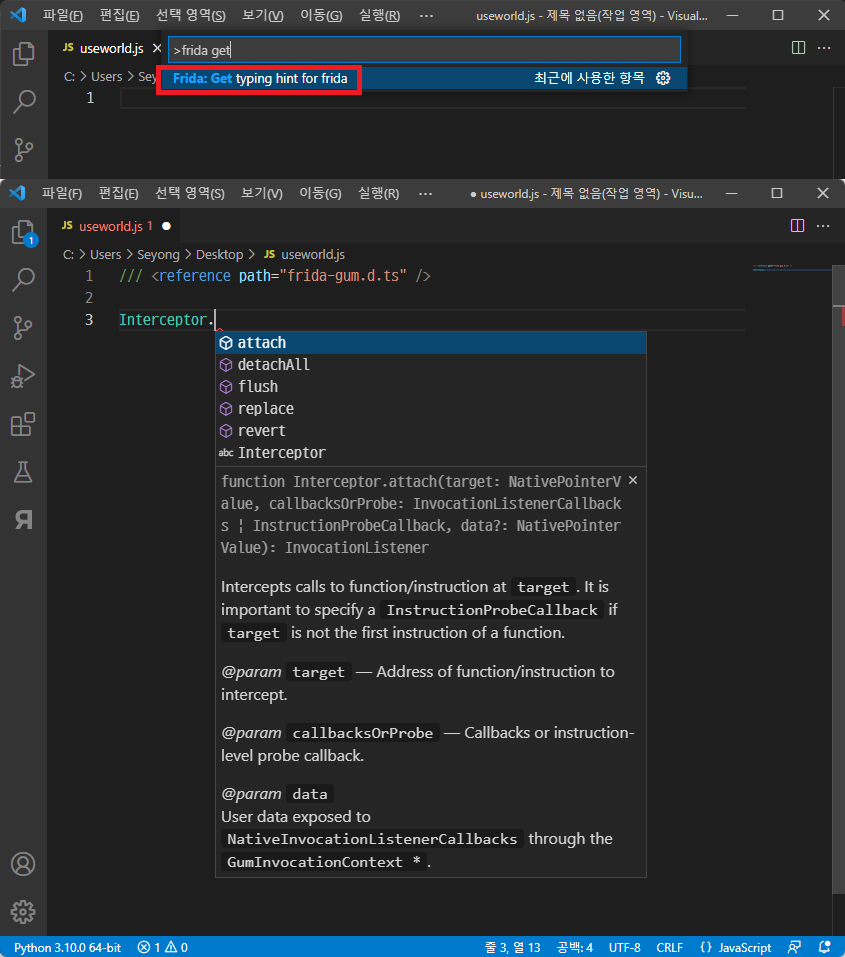Pick 'replace' in the autocomplete list

(x=265, y=409)
